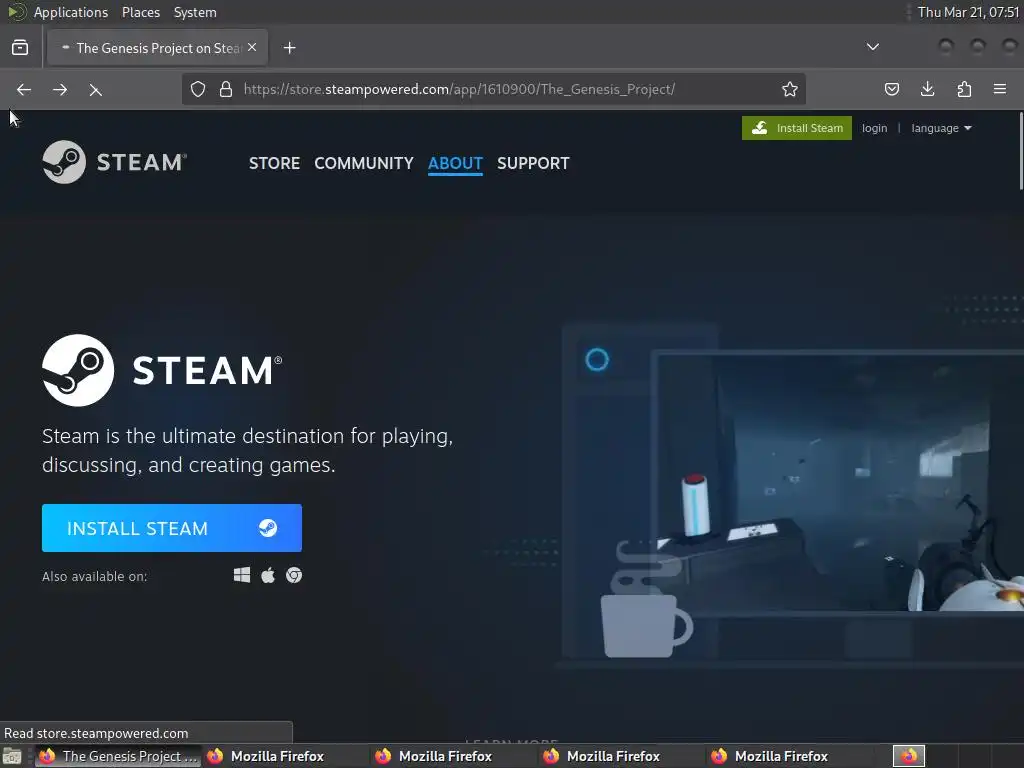The height and width of the screenshot is (768, 1024).
Task: Show tracking protection shield info
Action: [x=198, y=89]
